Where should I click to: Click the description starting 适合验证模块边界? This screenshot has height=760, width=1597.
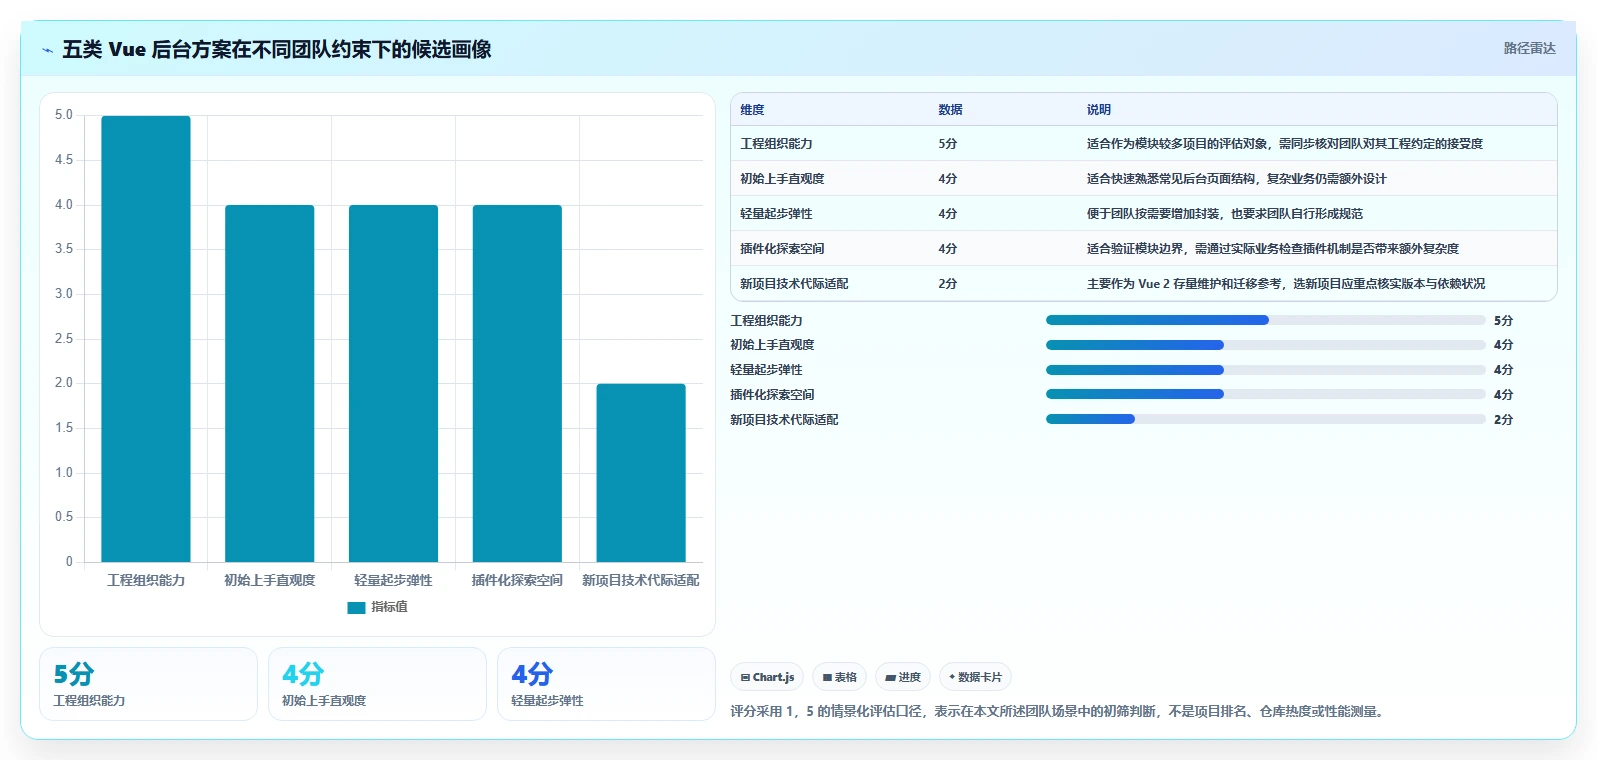(x=1273, y=249)
